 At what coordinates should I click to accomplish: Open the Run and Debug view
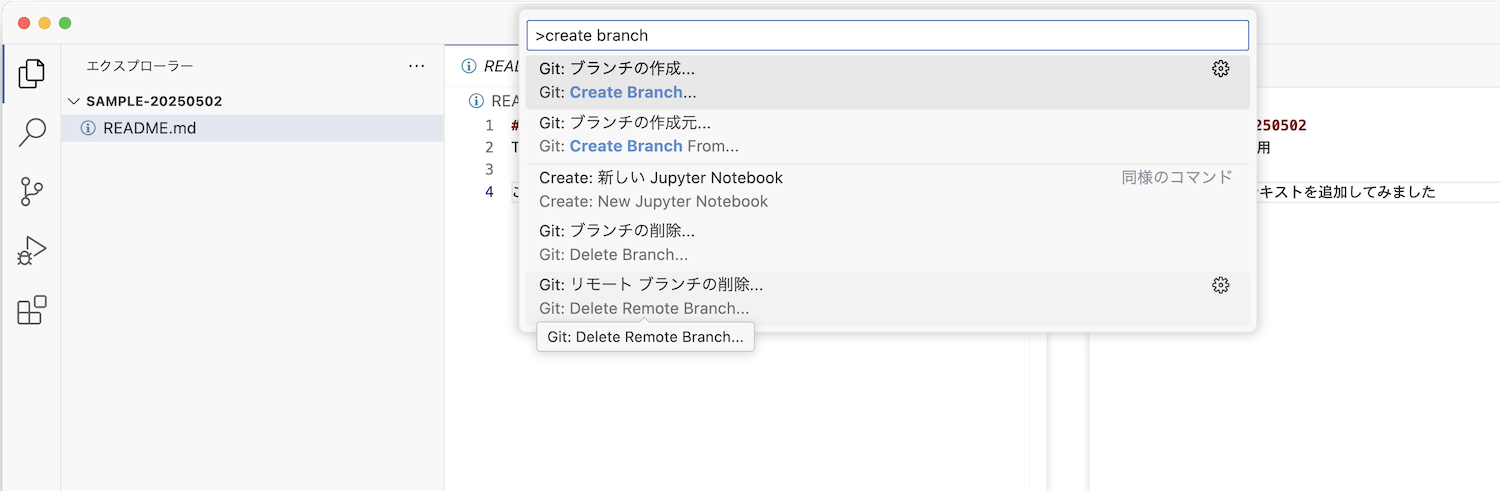pyautogui.click(x=32, y=251)
